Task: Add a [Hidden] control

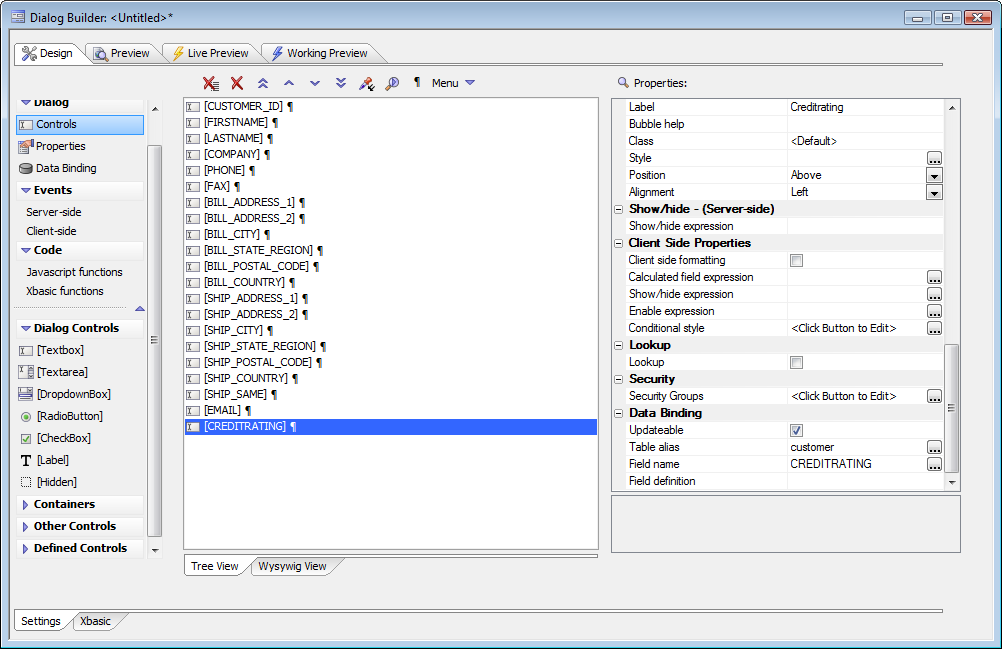Action: point(48,482)
